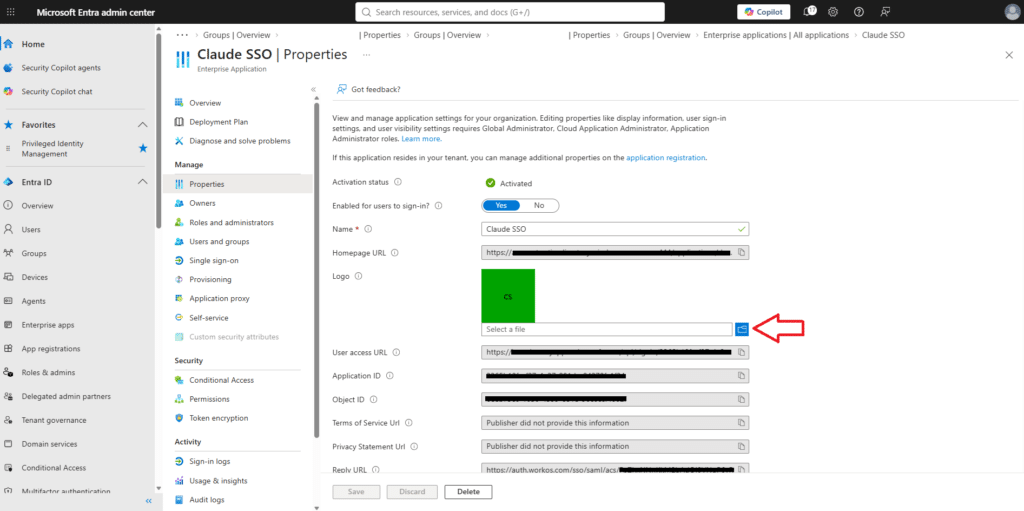Click the Select a file field
The image size is (1024, 511).
[607, 329]
